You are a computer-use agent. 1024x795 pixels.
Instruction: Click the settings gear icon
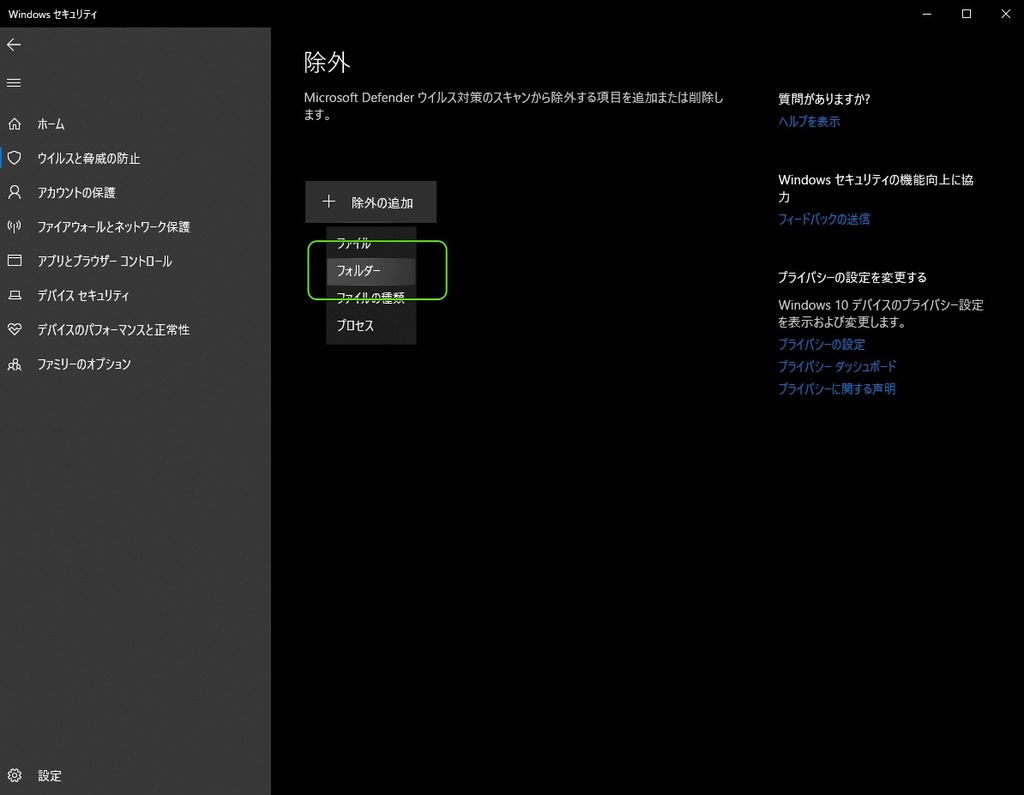coord(14,775)
